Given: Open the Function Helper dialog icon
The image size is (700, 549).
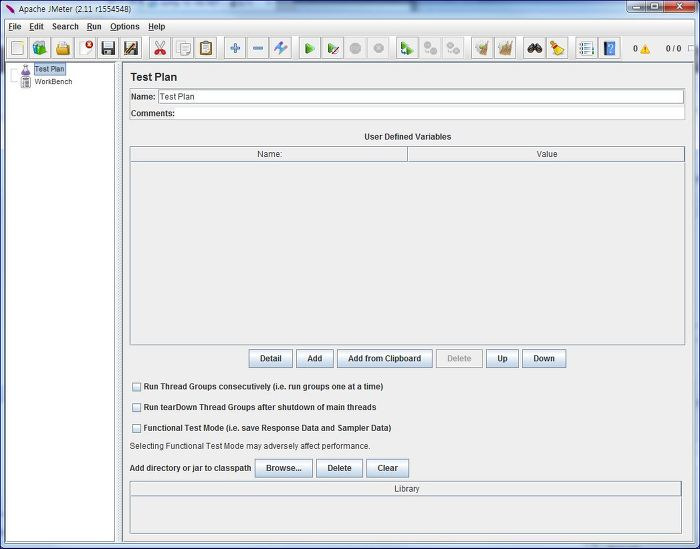Looking at the screenshot, I should 586,48.
